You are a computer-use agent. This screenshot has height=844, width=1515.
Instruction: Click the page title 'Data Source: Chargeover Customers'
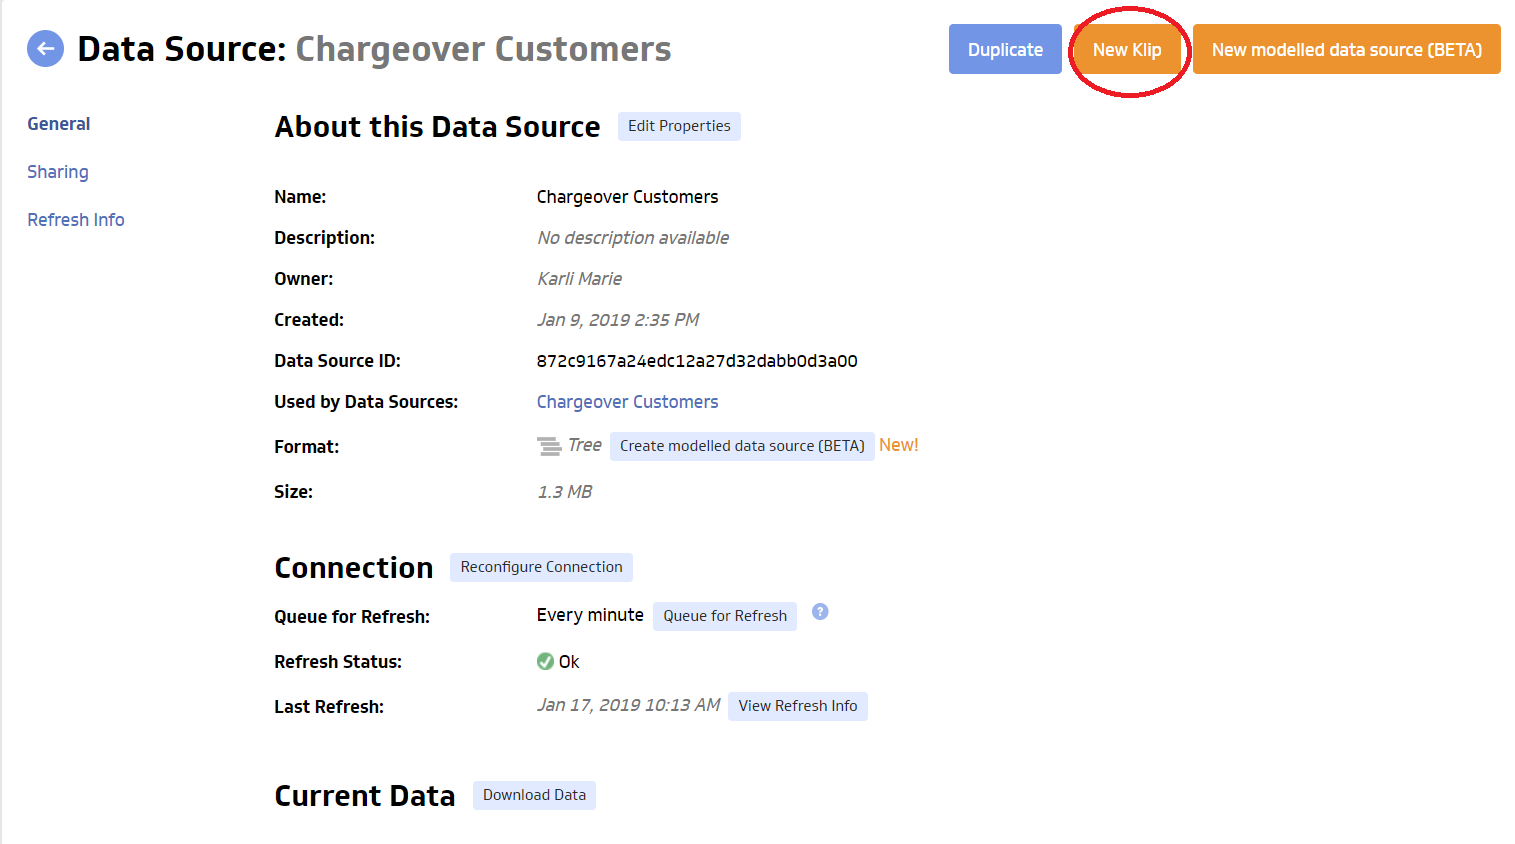pyautogui.click(x=374, y=49)
